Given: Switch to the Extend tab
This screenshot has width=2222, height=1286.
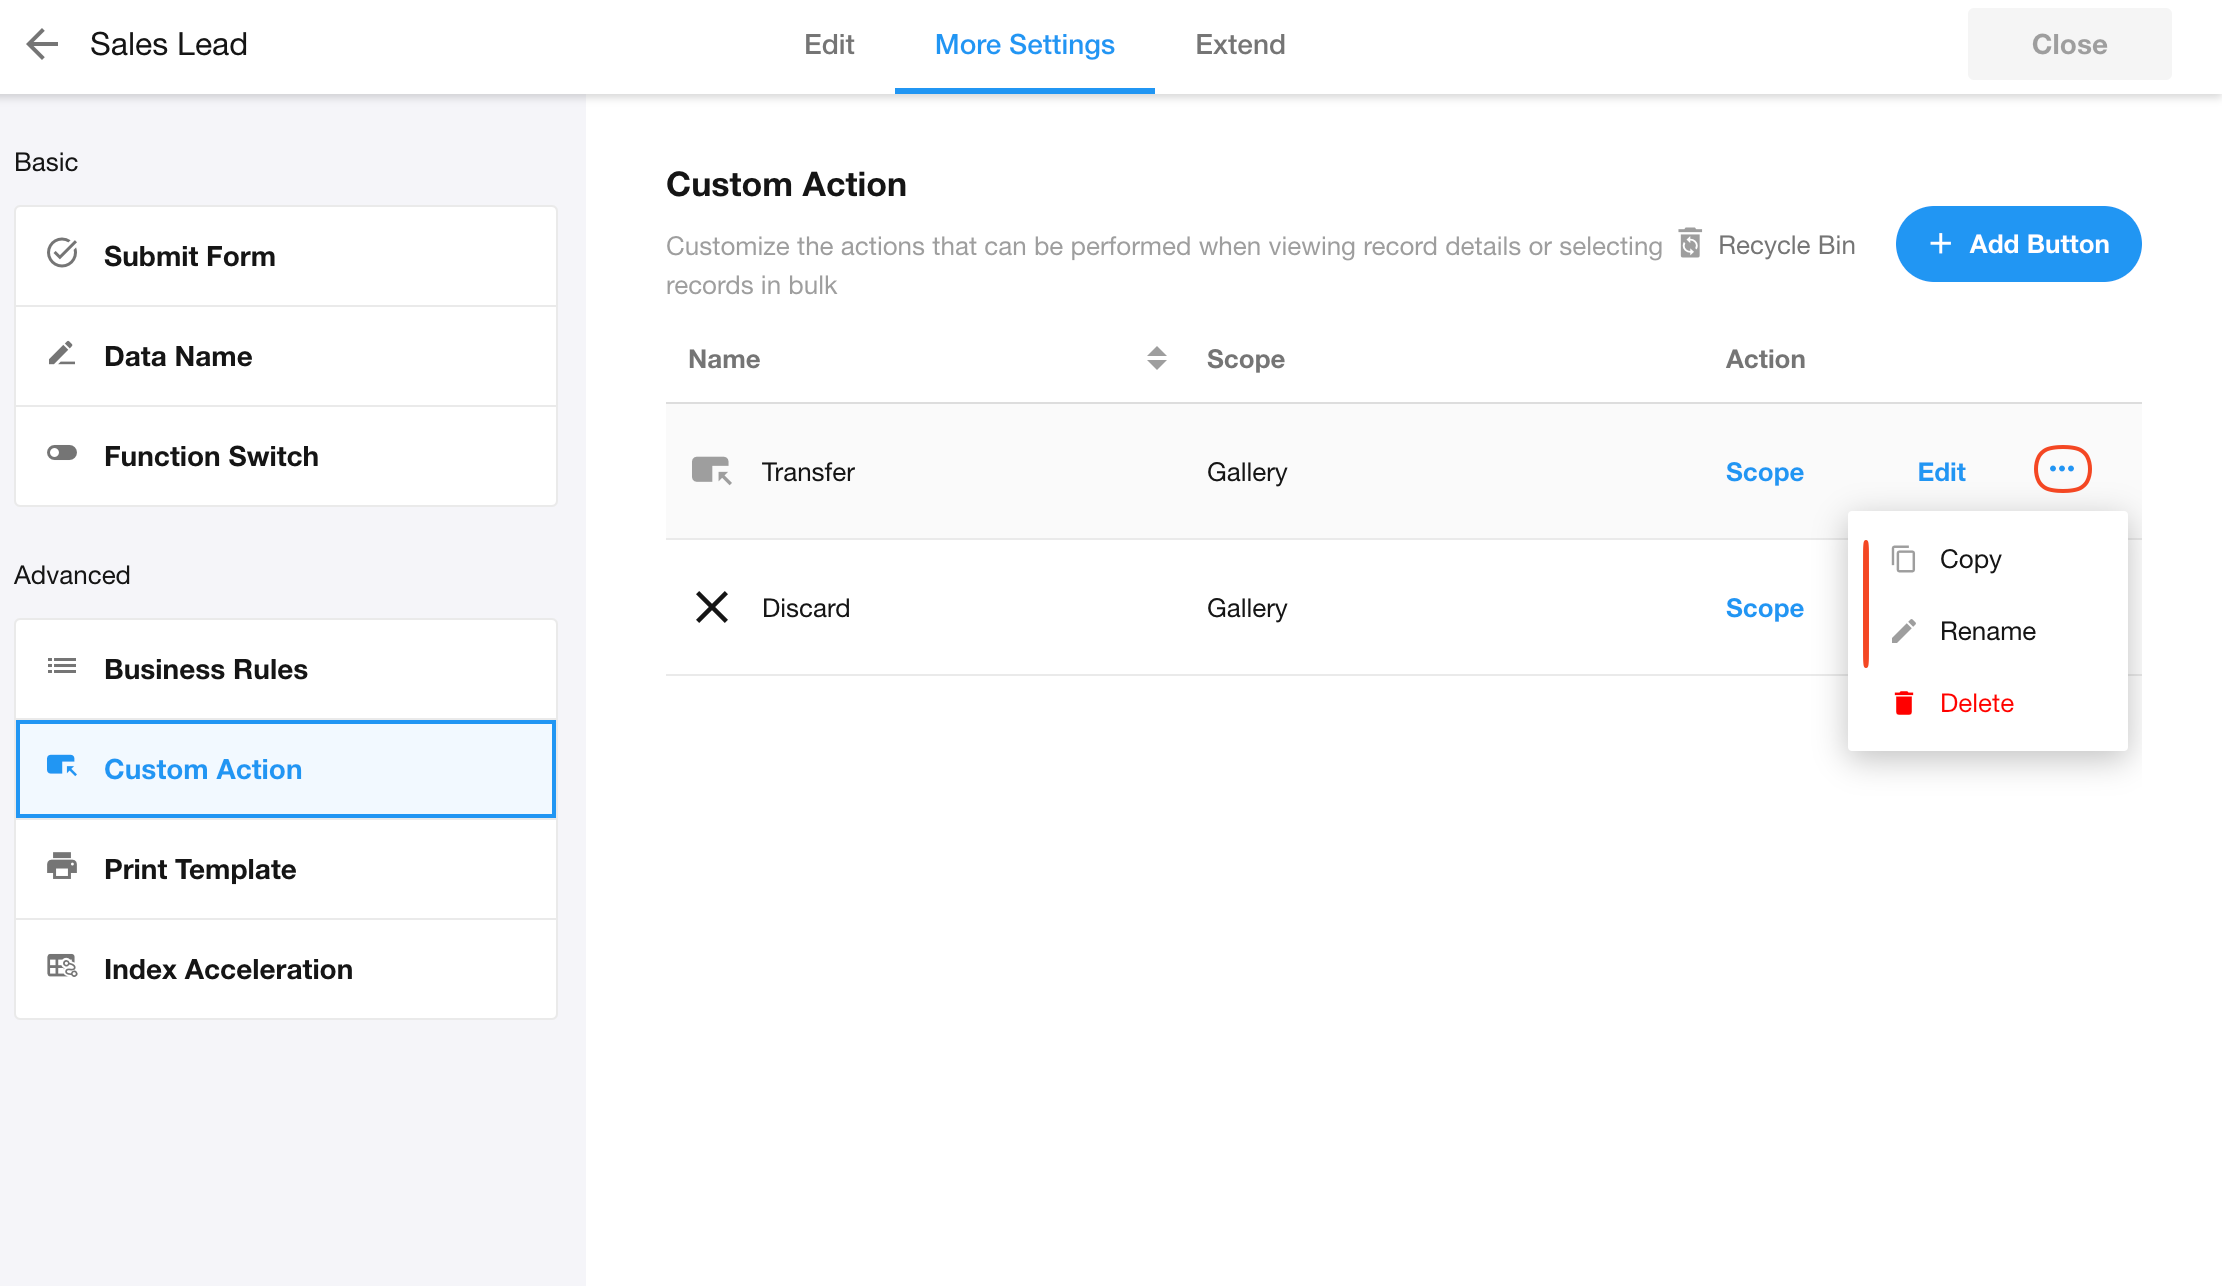Looking at the screenshot, I should (1240, 45).
